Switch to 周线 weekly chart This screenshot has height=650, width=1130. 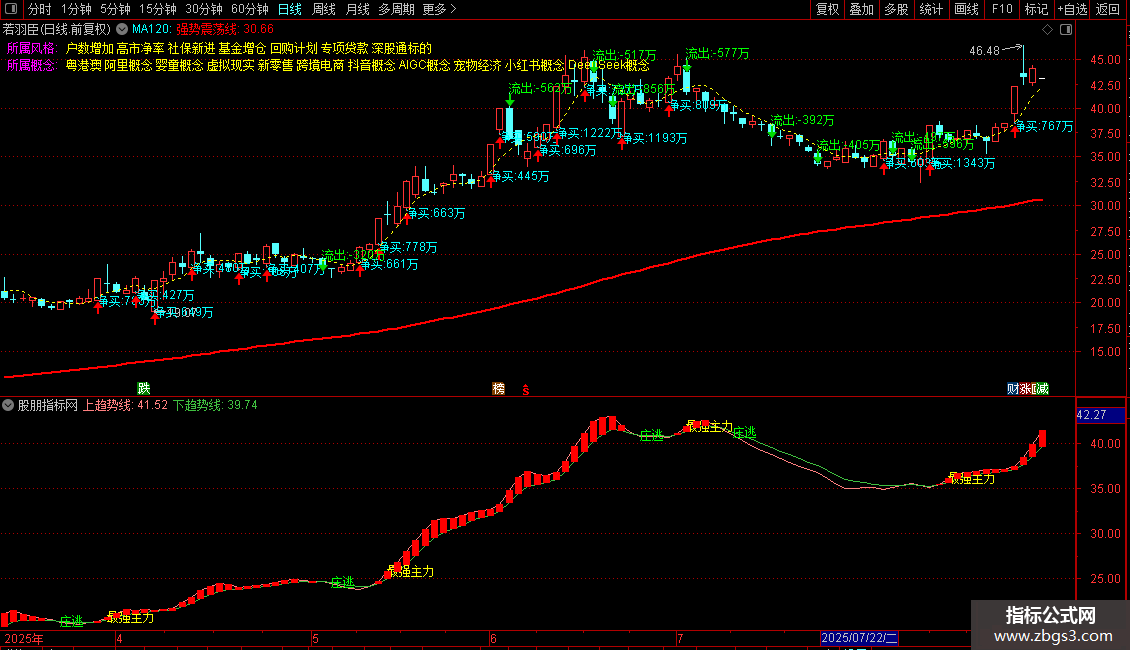[x=324, y=9]
